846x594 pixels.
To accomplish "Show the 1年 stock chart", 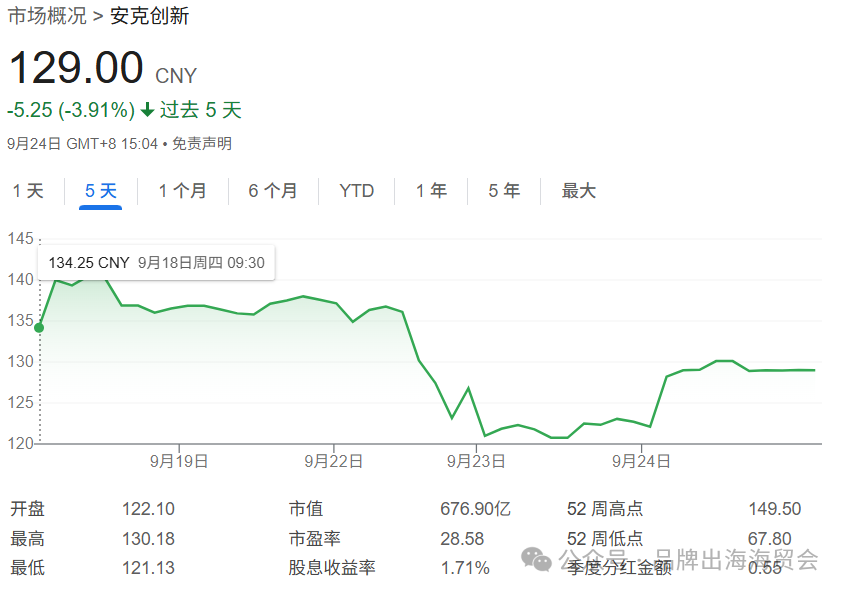I will coord(430,190).
